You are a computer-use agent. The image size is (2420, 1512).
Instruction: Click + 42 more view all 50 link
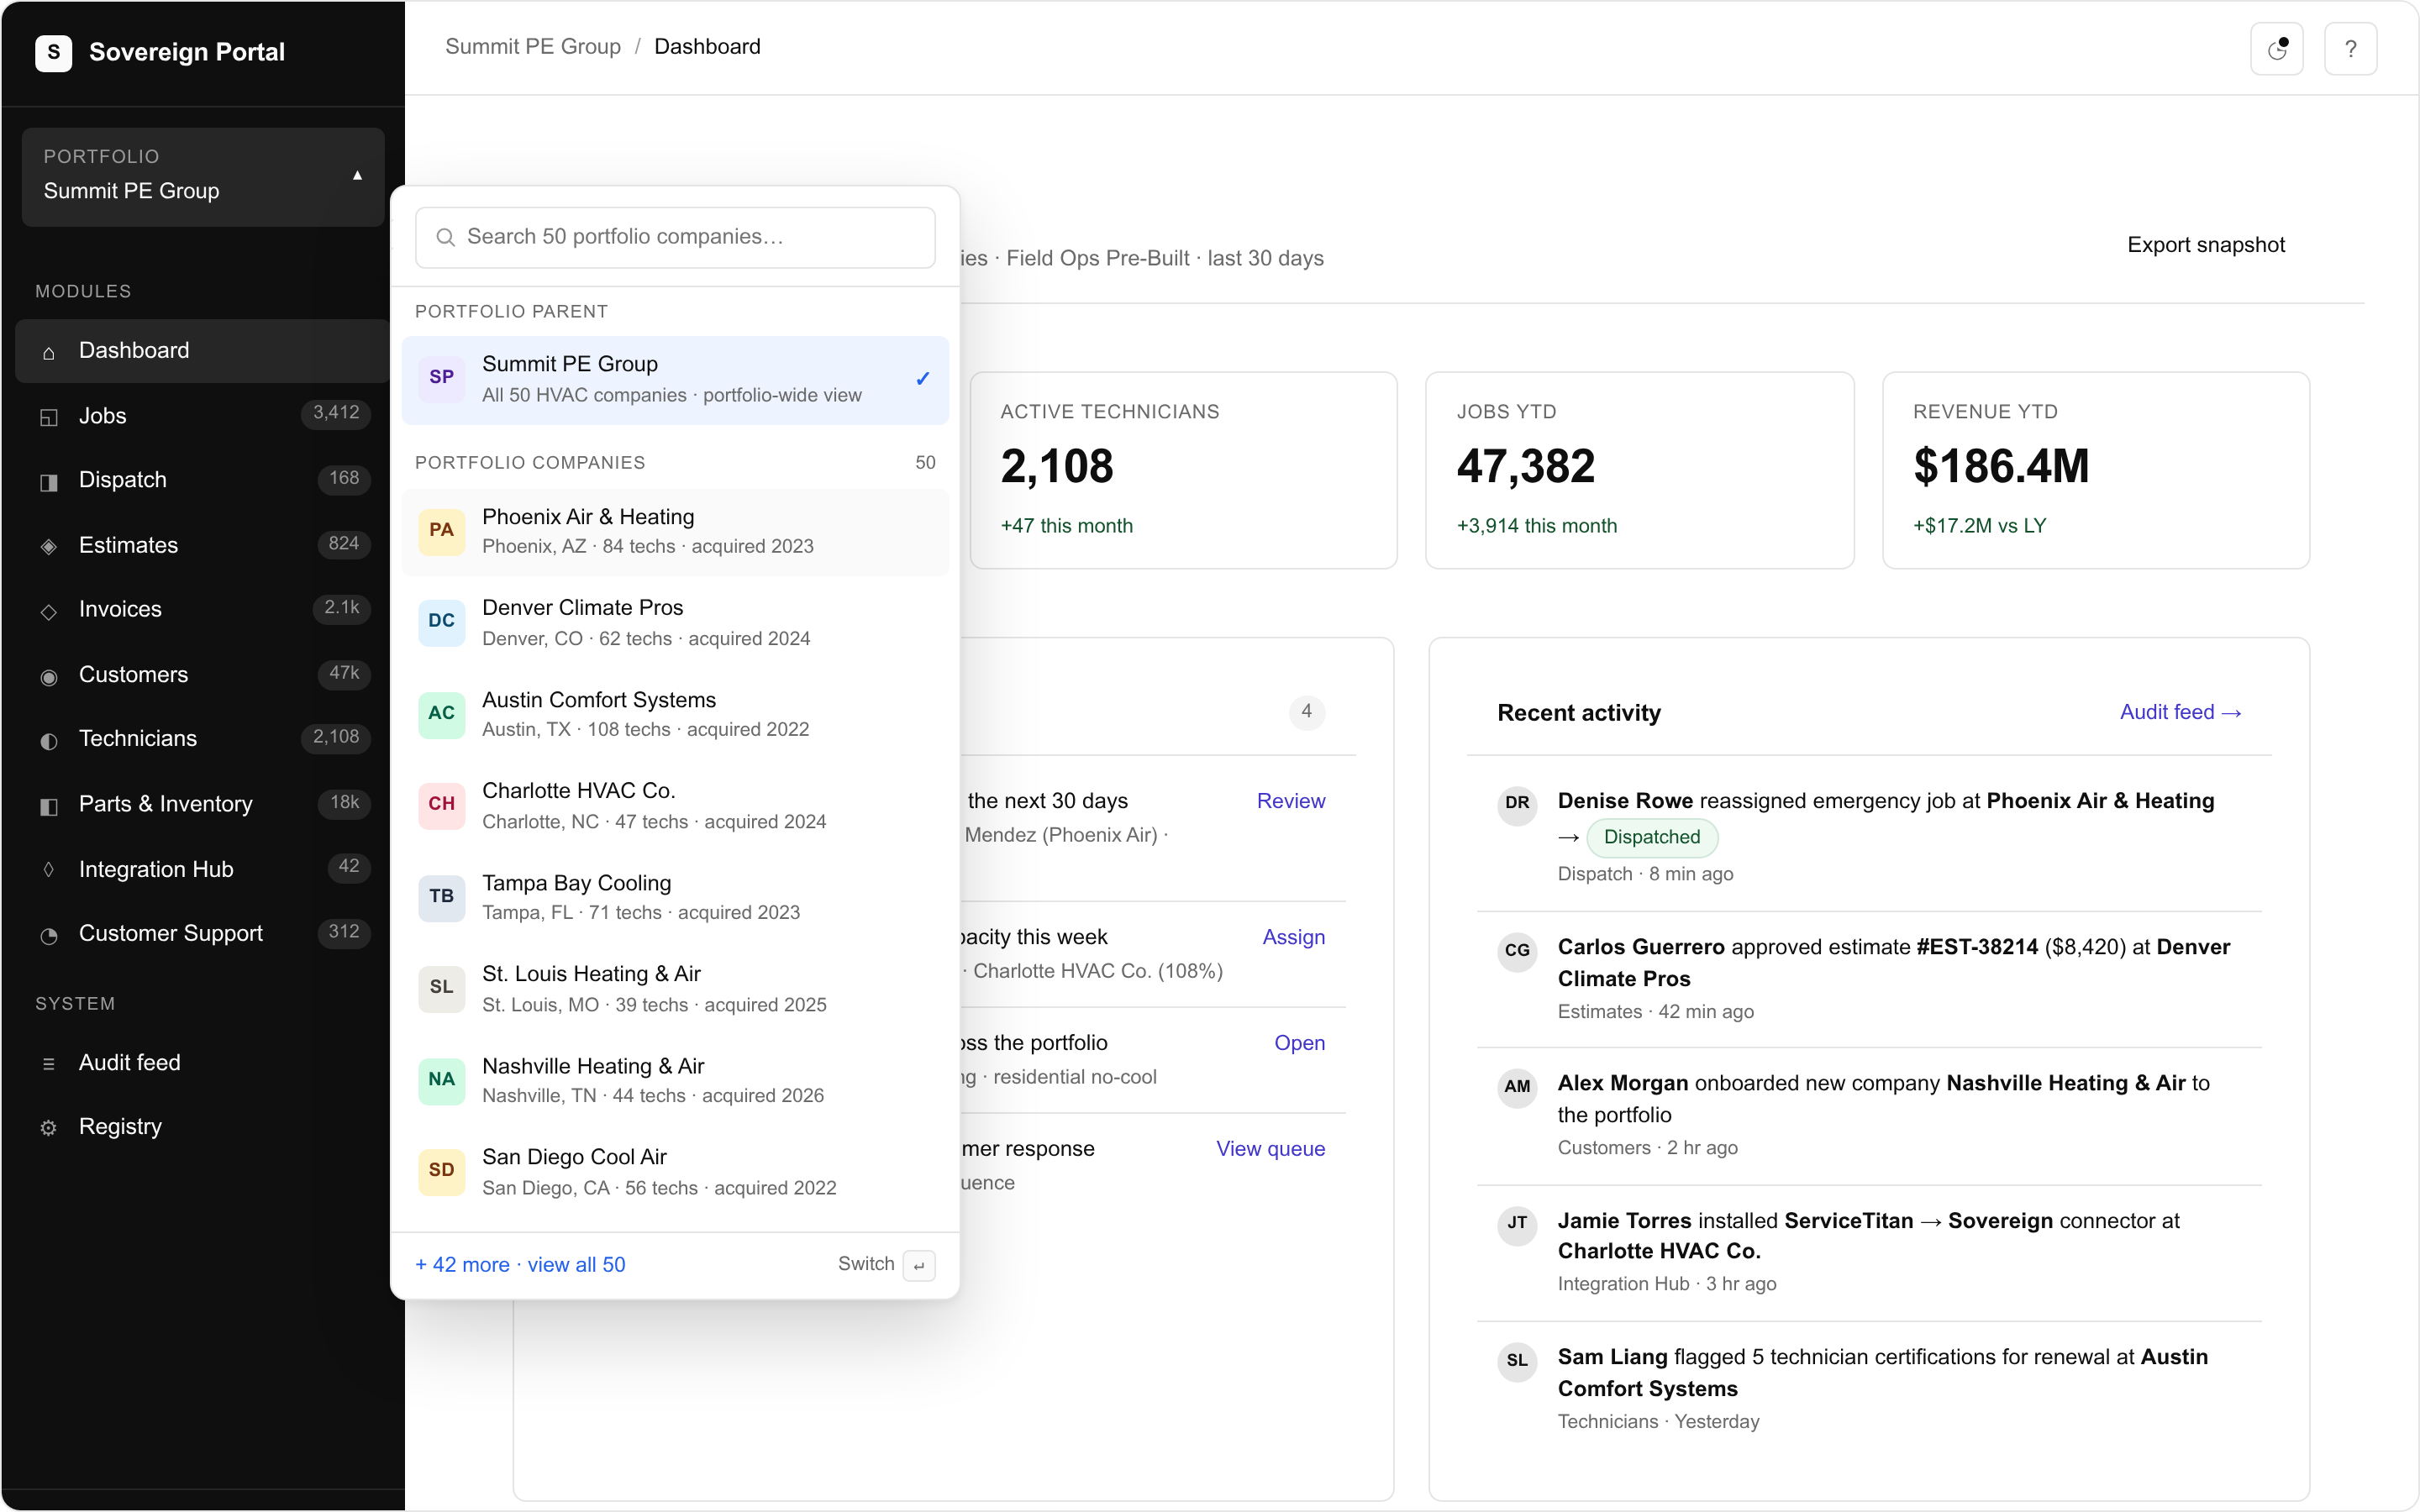[520, 1265]
